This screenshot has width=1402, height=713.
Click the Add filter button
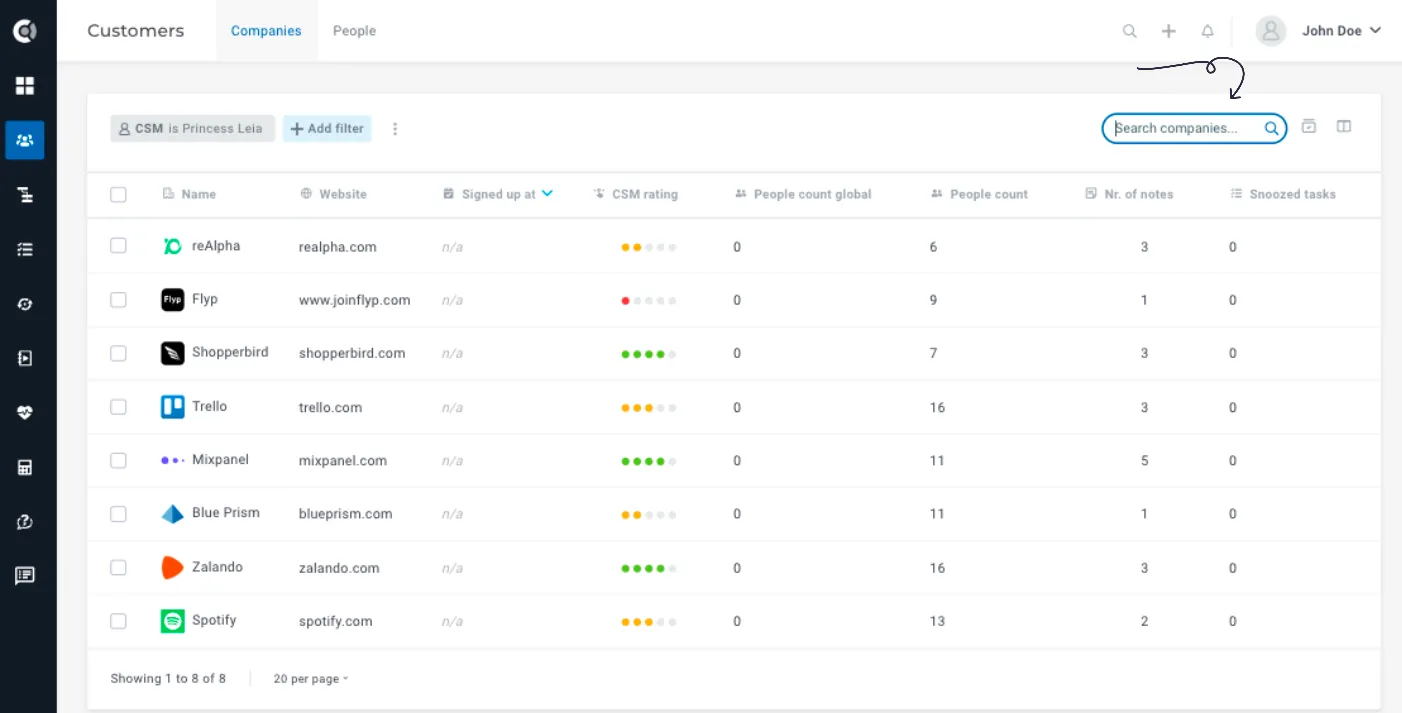pyautogui.click(x=327, y=128)
